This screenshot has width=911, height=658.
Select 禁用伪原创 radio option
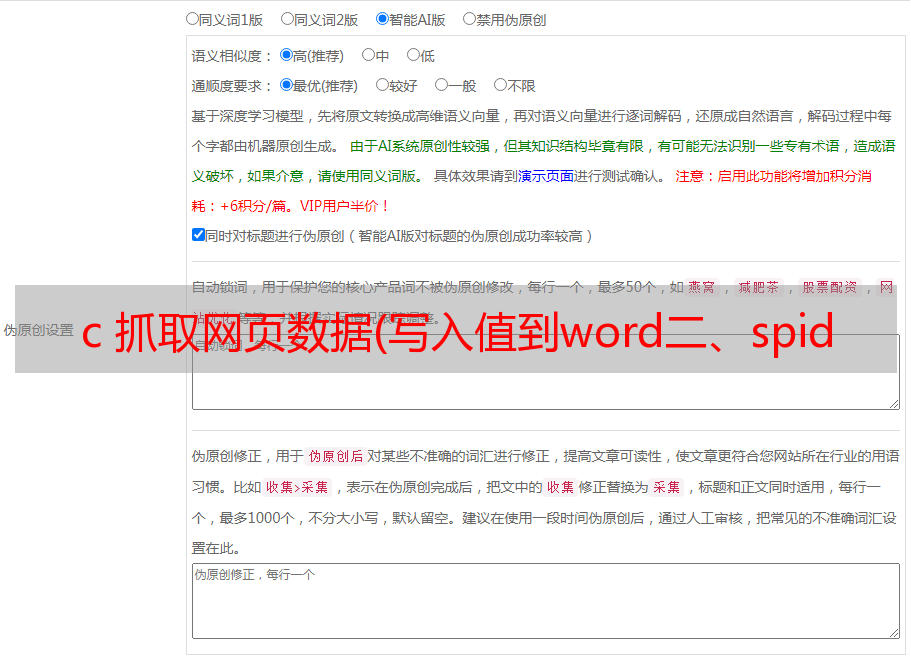469,19
